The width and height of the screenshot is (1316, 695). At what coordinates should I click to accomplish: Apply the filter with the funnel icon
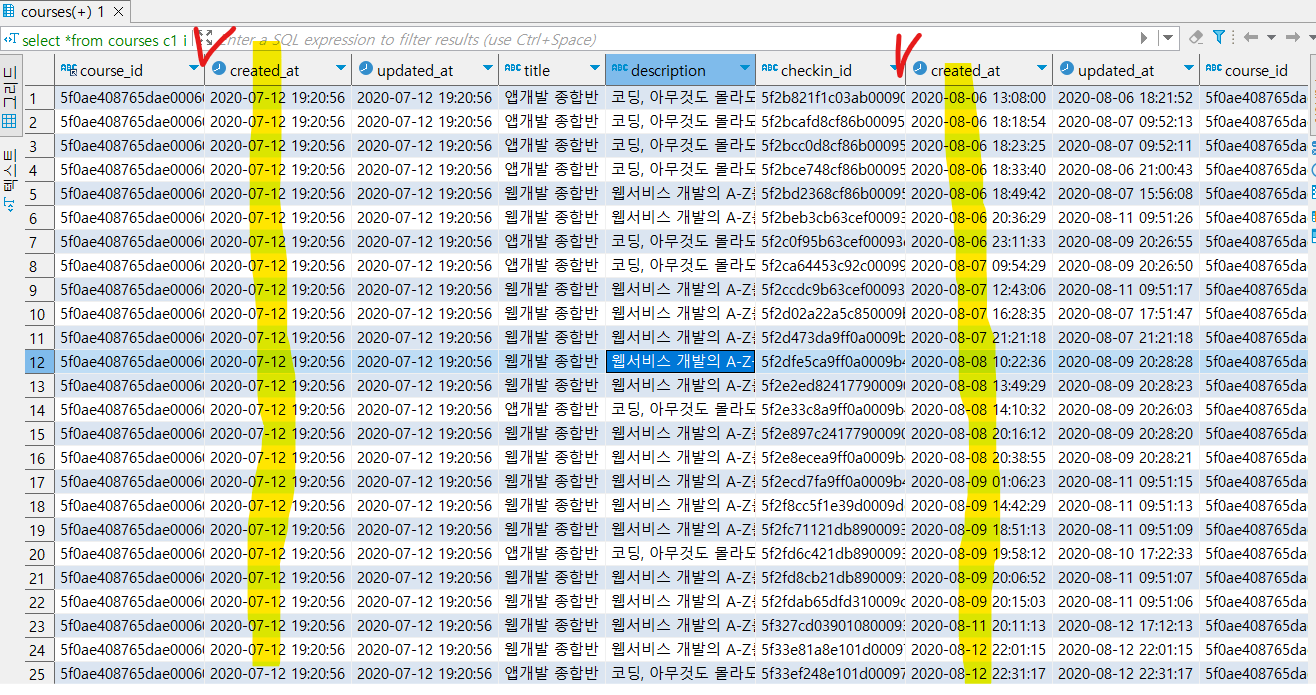tap(1219, 38)
